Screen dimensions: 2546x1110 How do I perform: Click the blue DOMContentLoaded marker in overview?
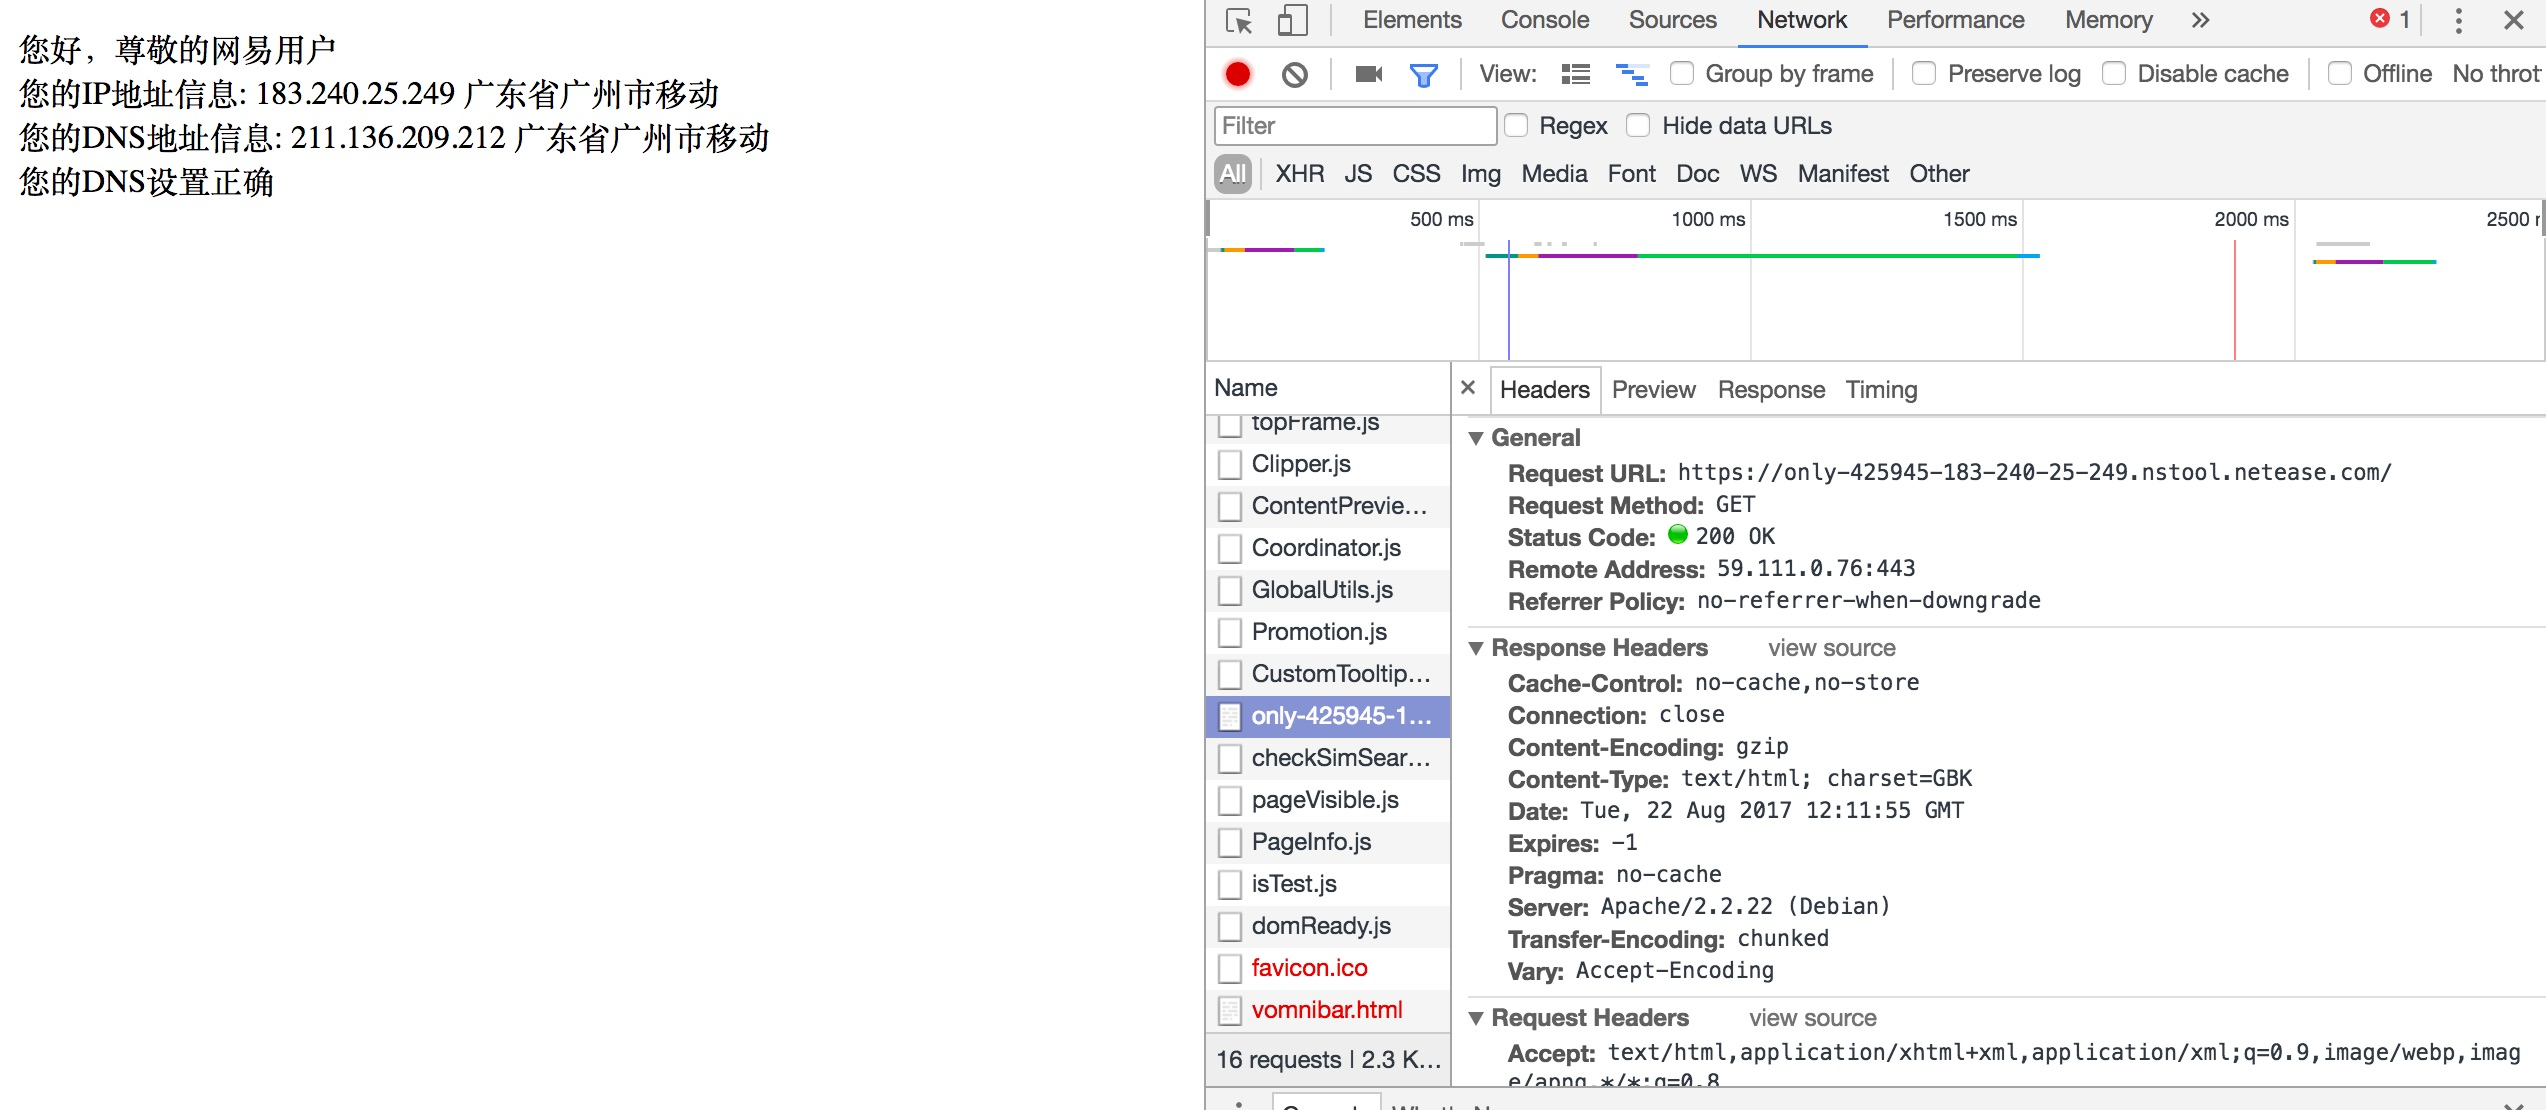click(1508, 300)
